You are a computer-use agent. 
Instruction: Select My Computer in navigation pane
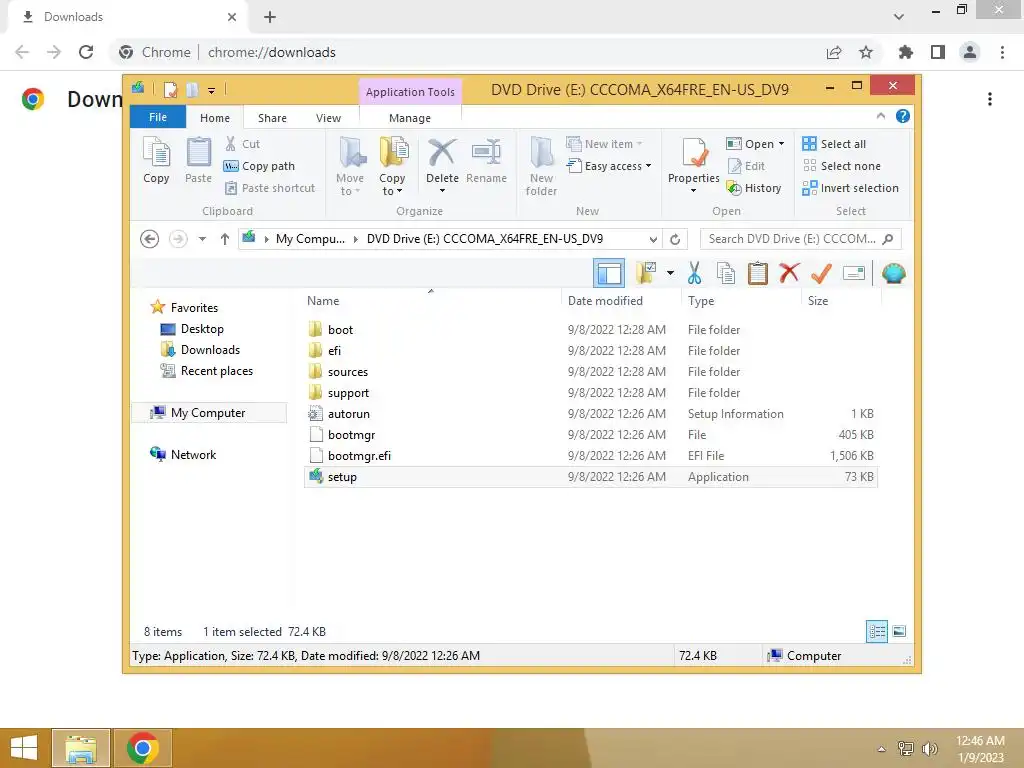208,413
